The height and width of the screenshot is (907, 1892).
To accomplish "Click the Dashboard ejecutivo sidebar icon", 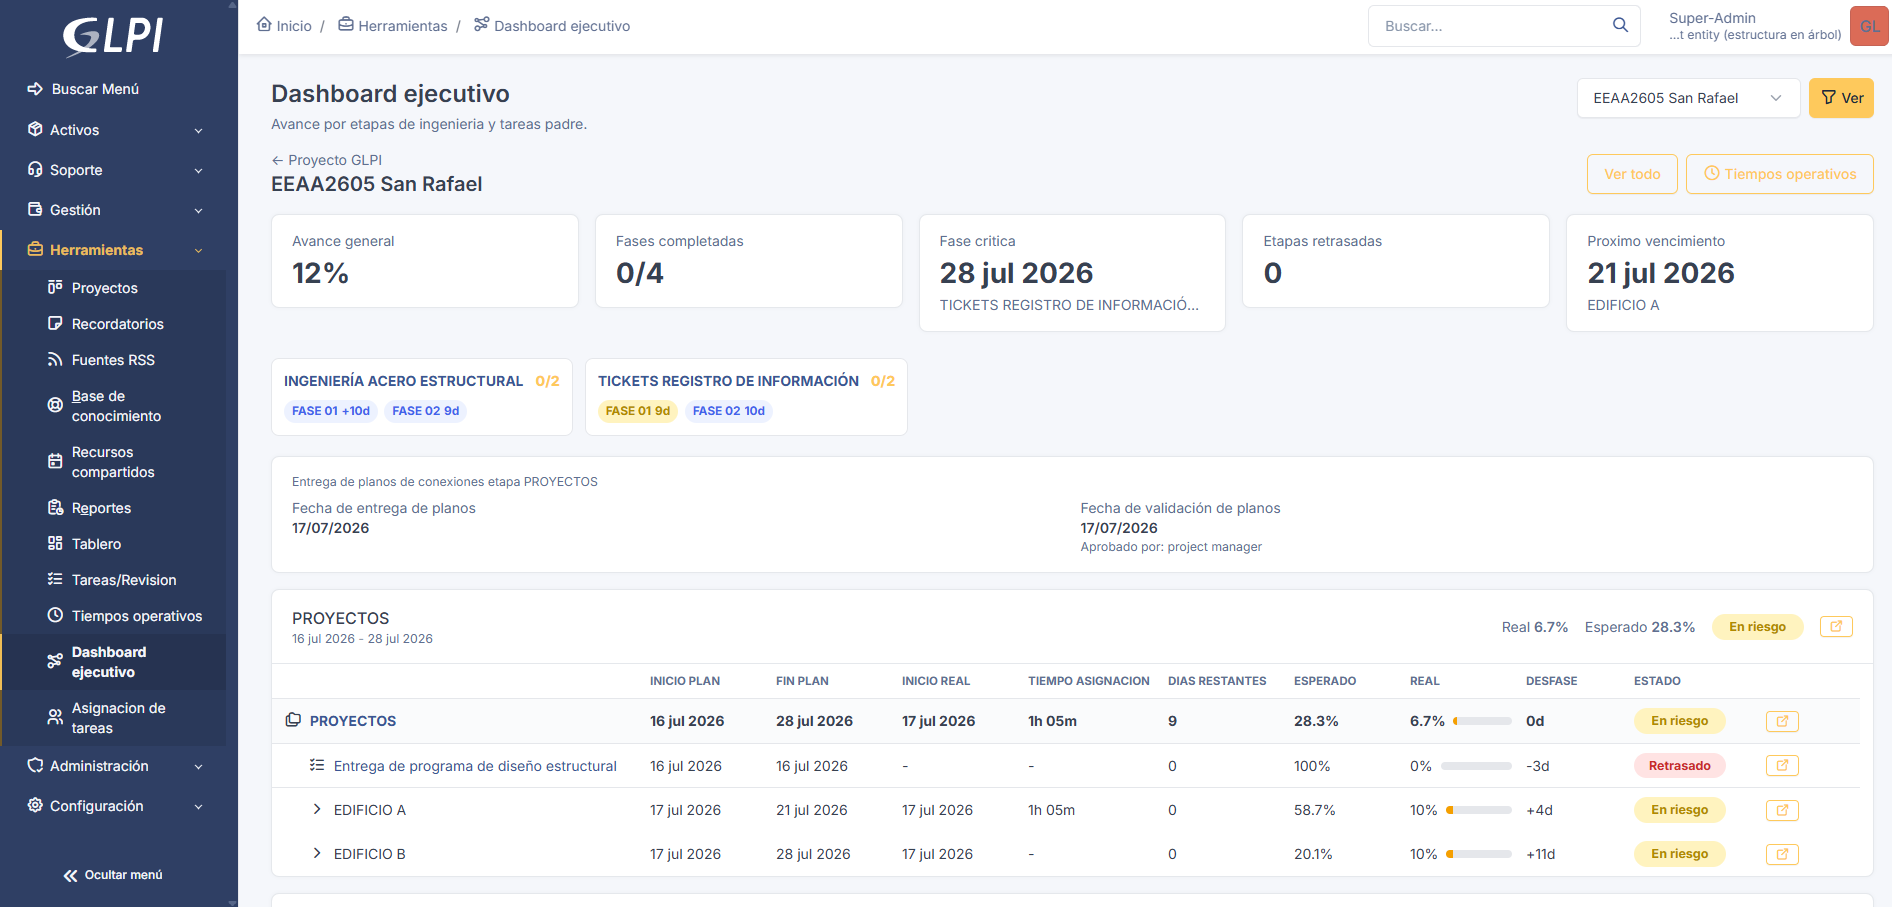I will coord(55,661).
